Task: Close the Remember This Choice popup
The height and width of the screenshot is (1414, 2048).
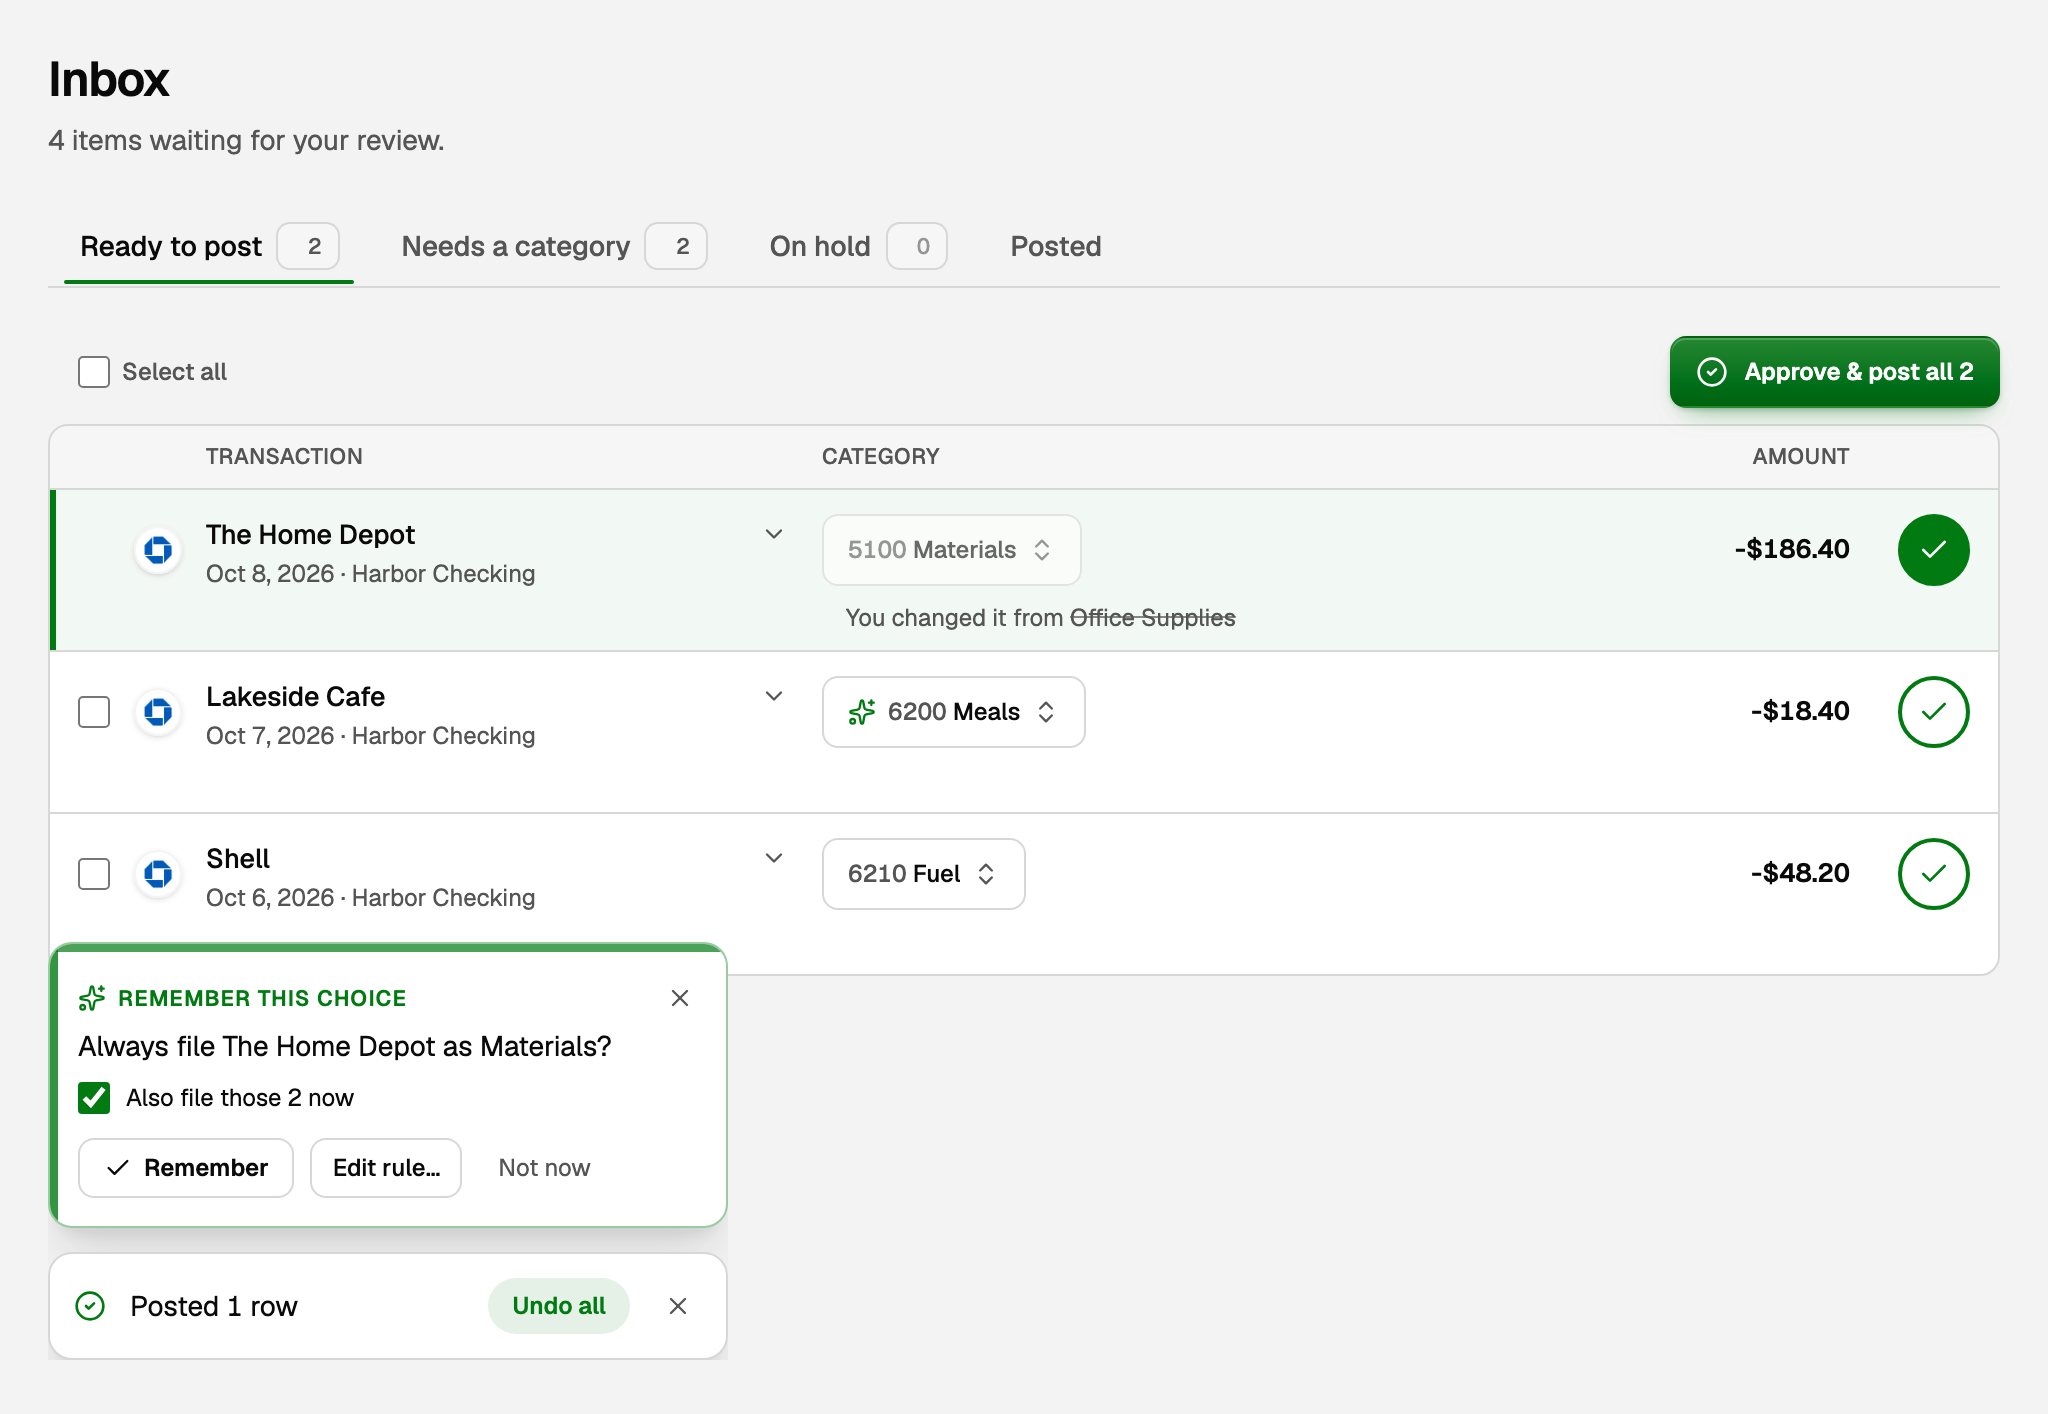Action: coord(680,998)
